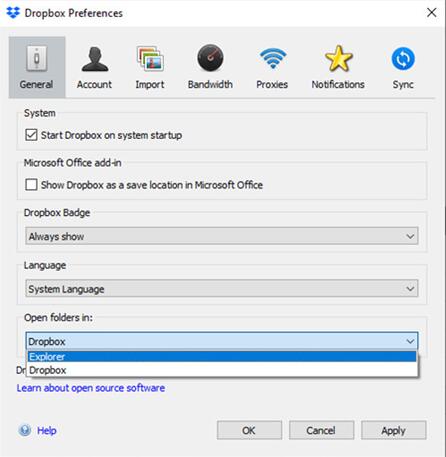446x457 pixels.
Task: Open the Account preferences tab icon
Action: tap(95, 59)
